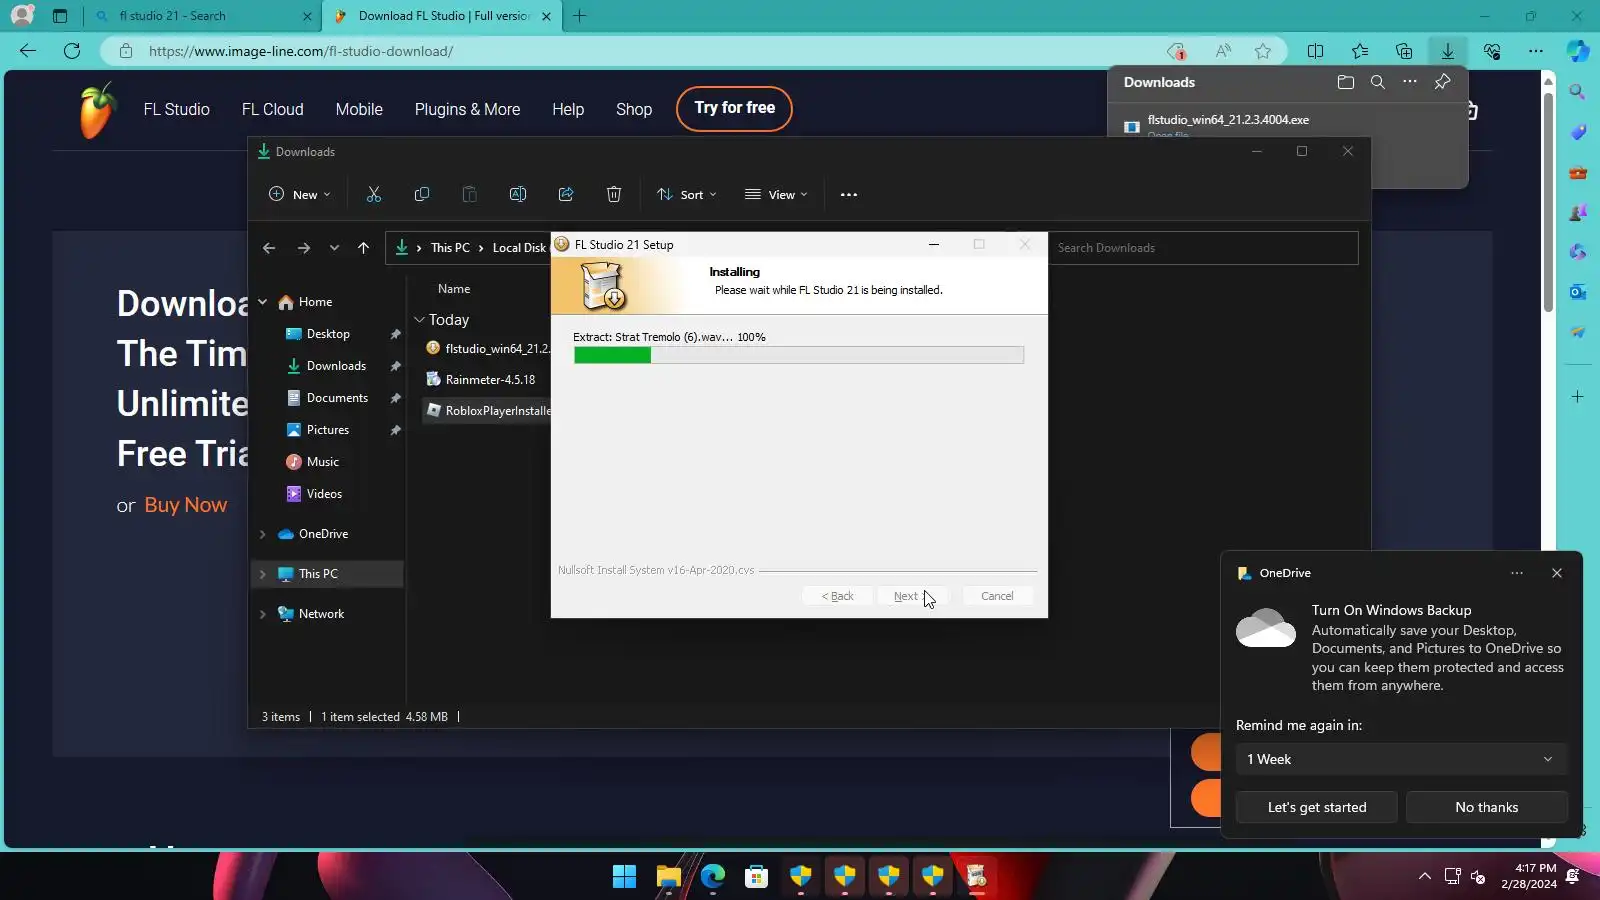This screenshot has width=1600, height=900.
Task: Open Copilot icon in Edge toolbar
Action: (x=1578, y=51)
